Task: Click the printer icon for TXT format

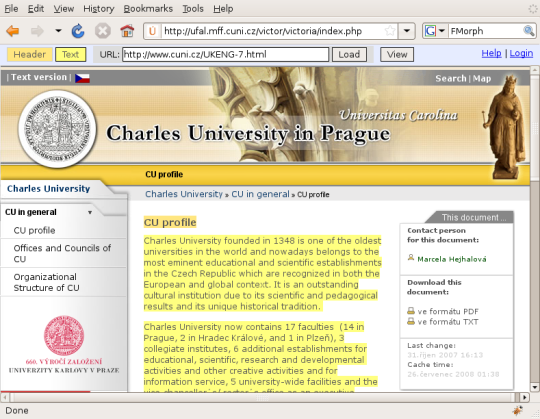Action: point(411,322)
